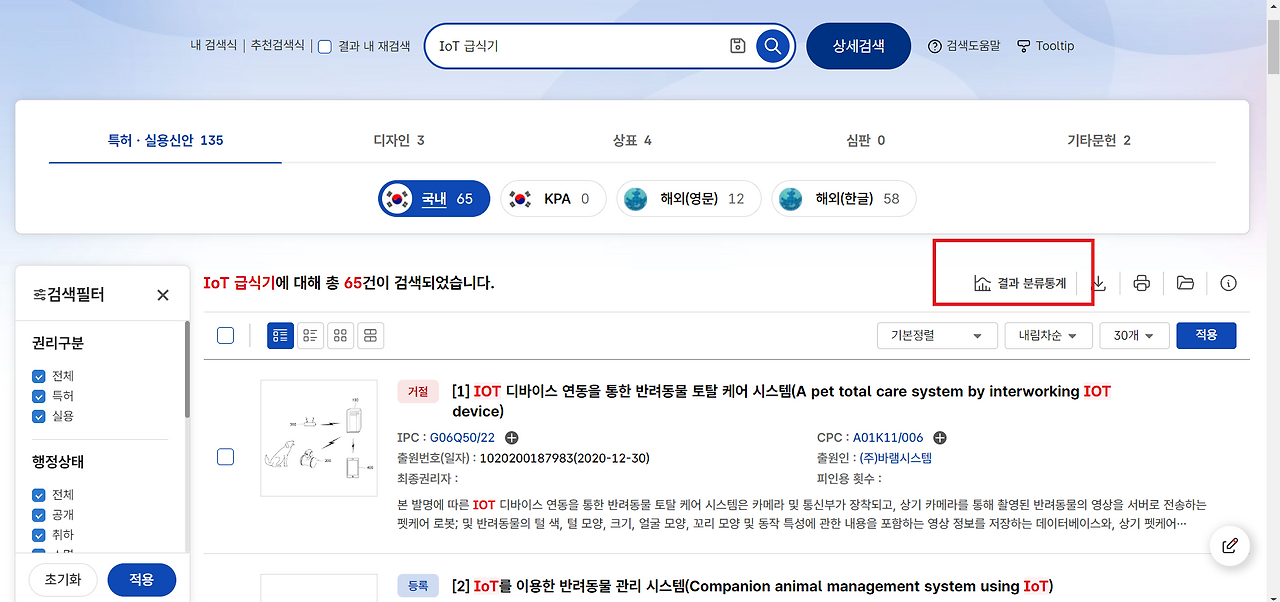The height and width of the screenshot is (602, 1280).
Task: Switch to compact list view
Action: click(x=310, y=335)
